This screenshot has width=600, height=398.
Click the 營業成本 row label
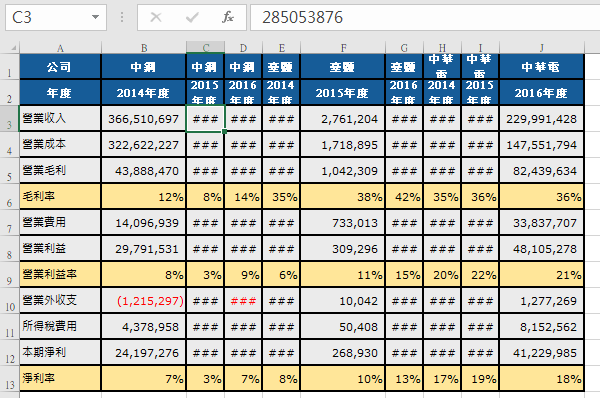[44, 144]
